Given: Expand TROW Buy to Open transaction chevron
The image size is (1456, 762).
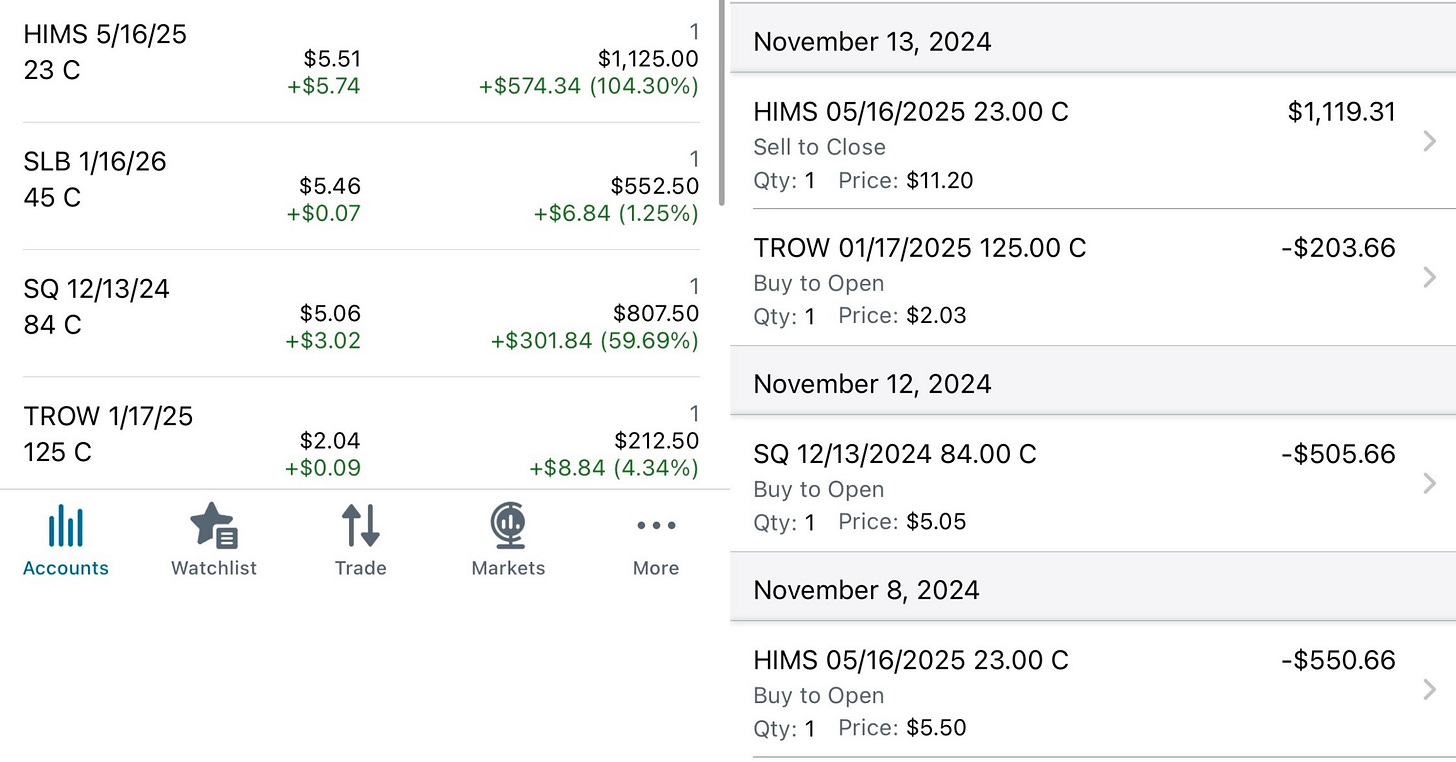Looking at the screenshot, I should point(1429,278).
